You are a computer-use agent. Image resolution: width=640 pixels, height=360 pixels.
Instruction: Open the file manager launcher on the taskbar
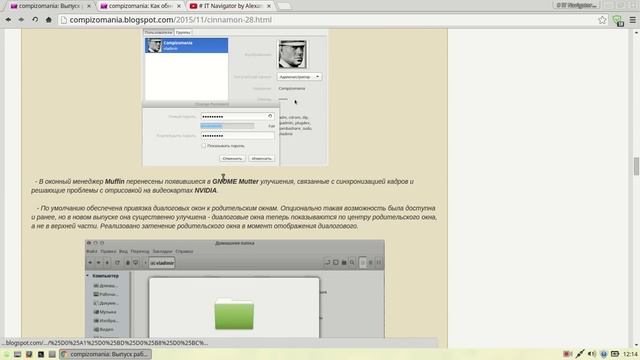click(52, 354)
